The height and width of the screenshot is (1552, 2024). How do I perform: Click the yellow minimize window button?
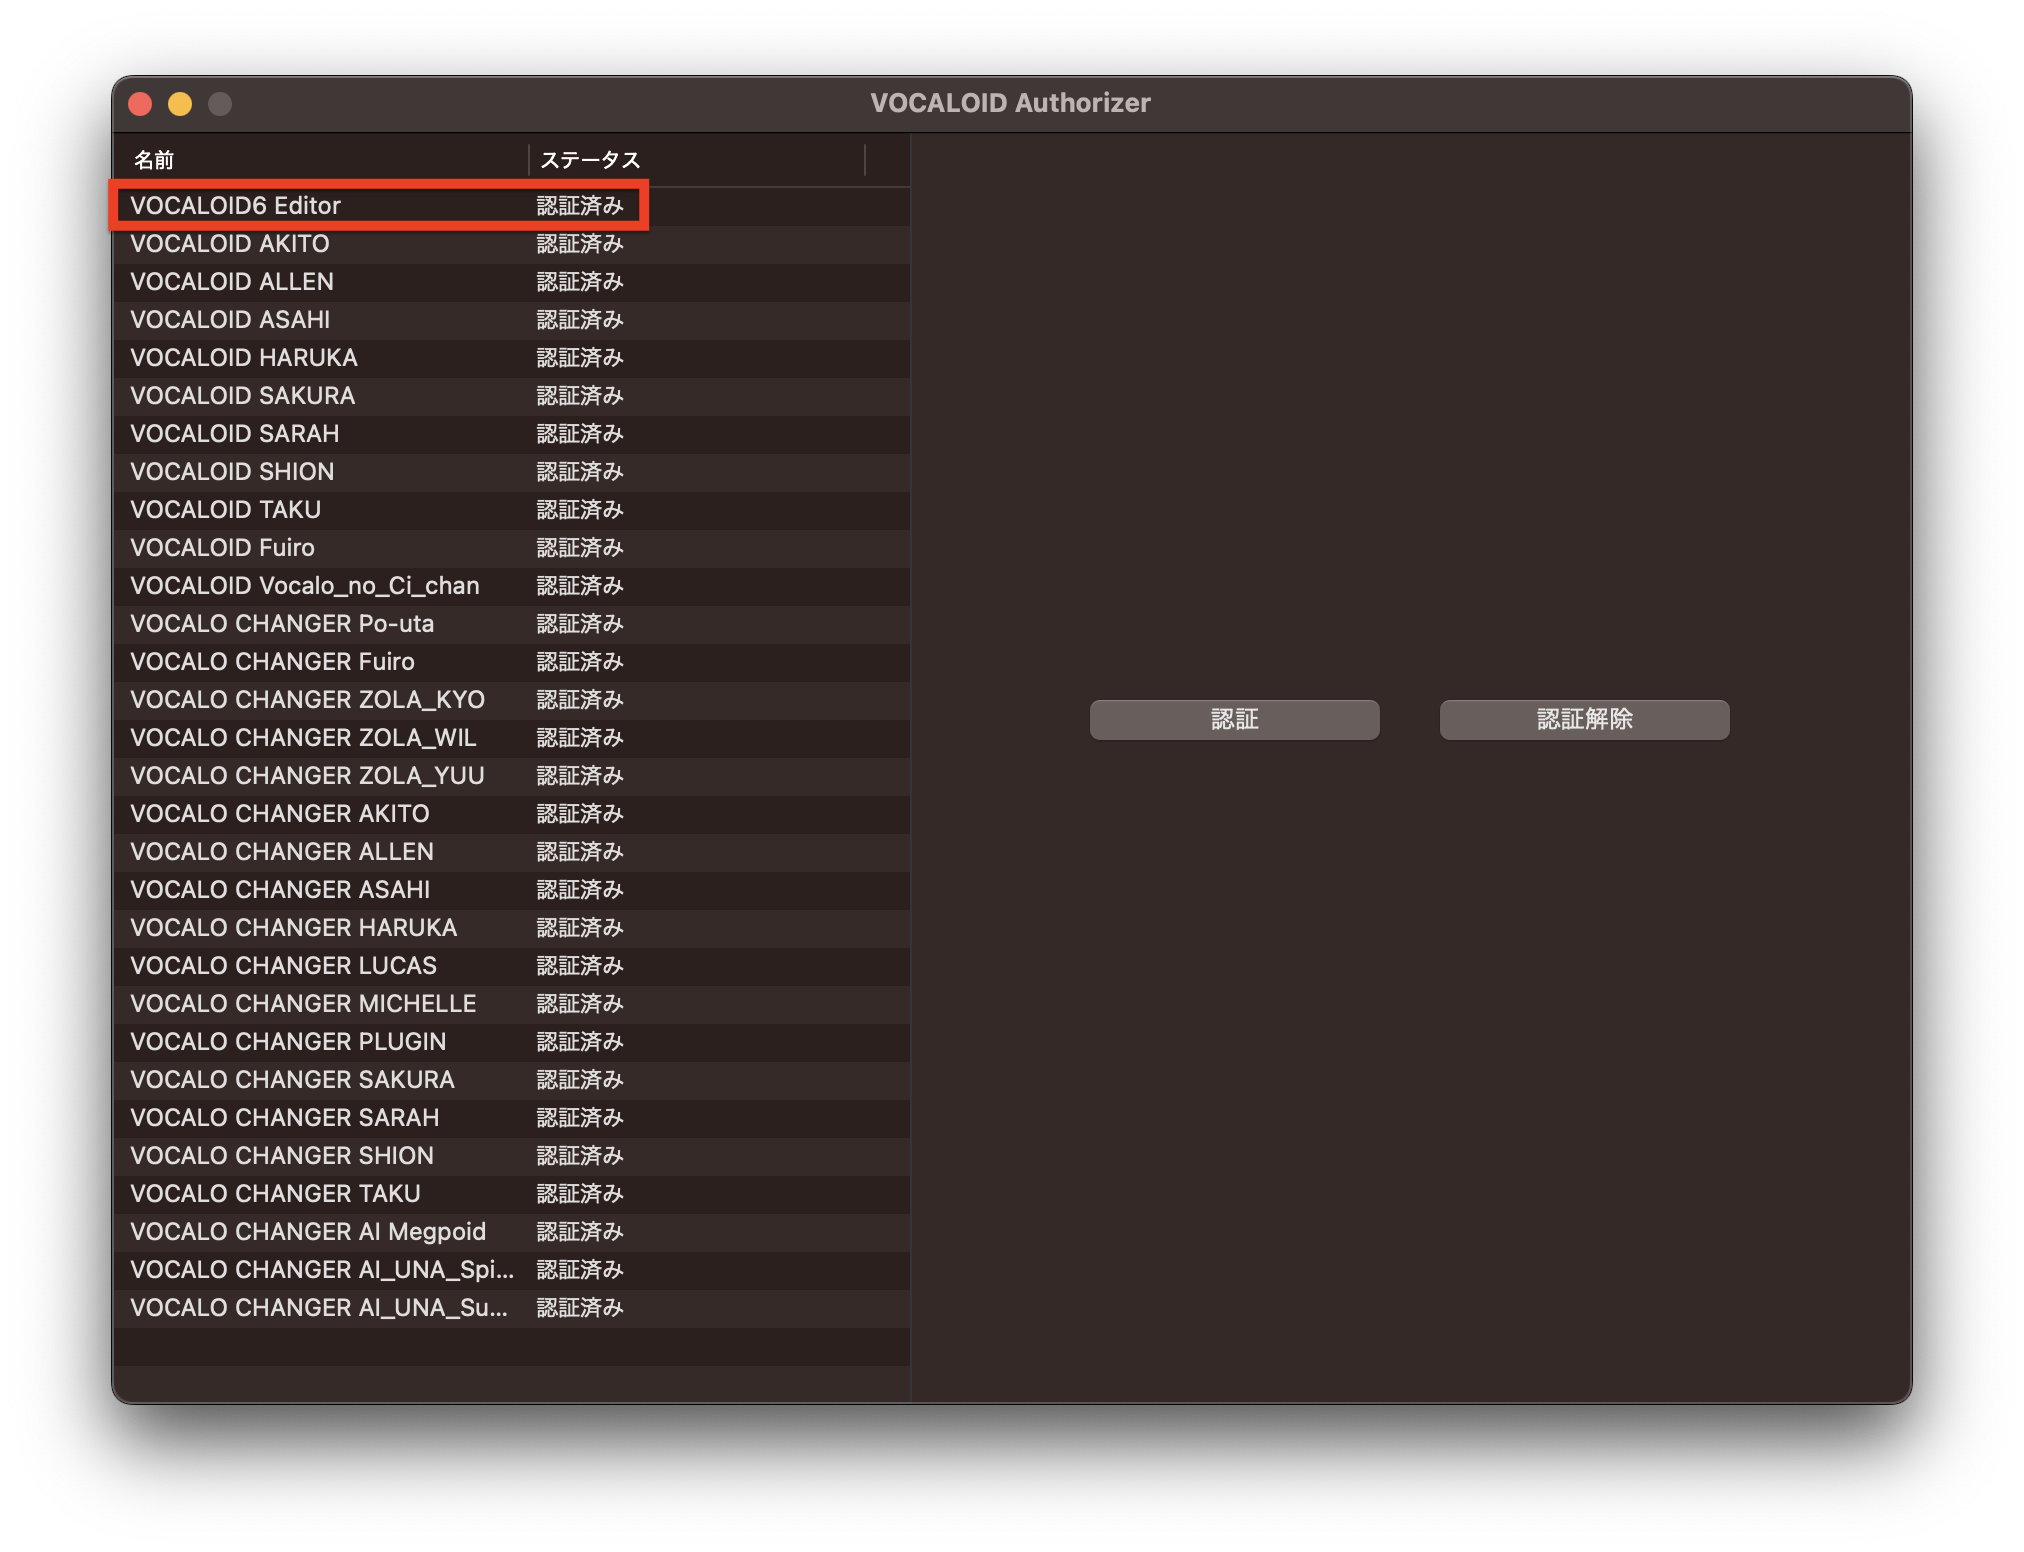click(180, 104)
